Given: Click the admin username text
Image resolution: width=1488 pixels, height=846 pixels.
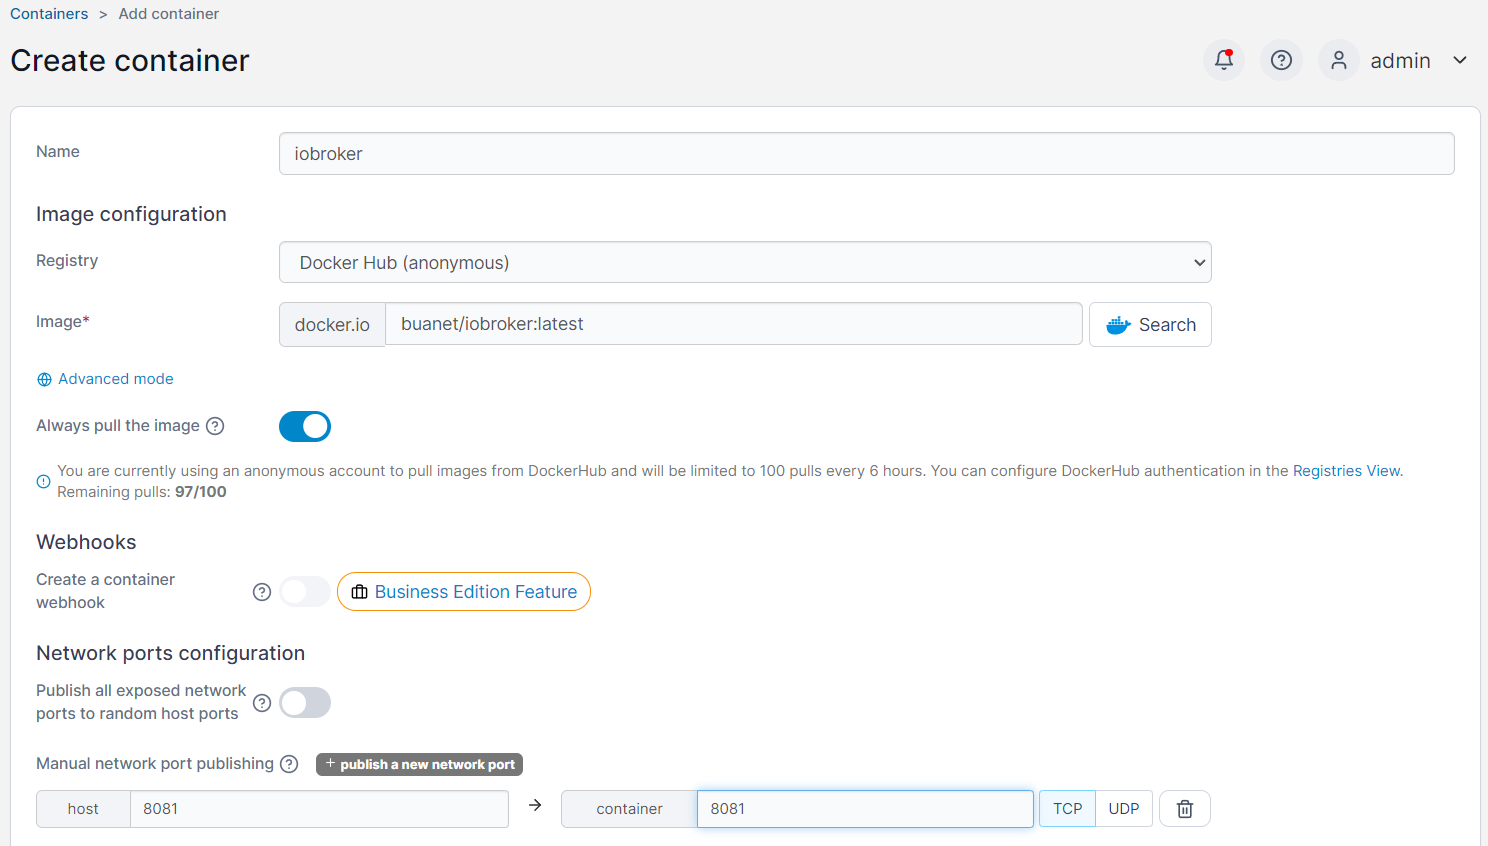Looking at the screenshot, I should click(1400, 61).
